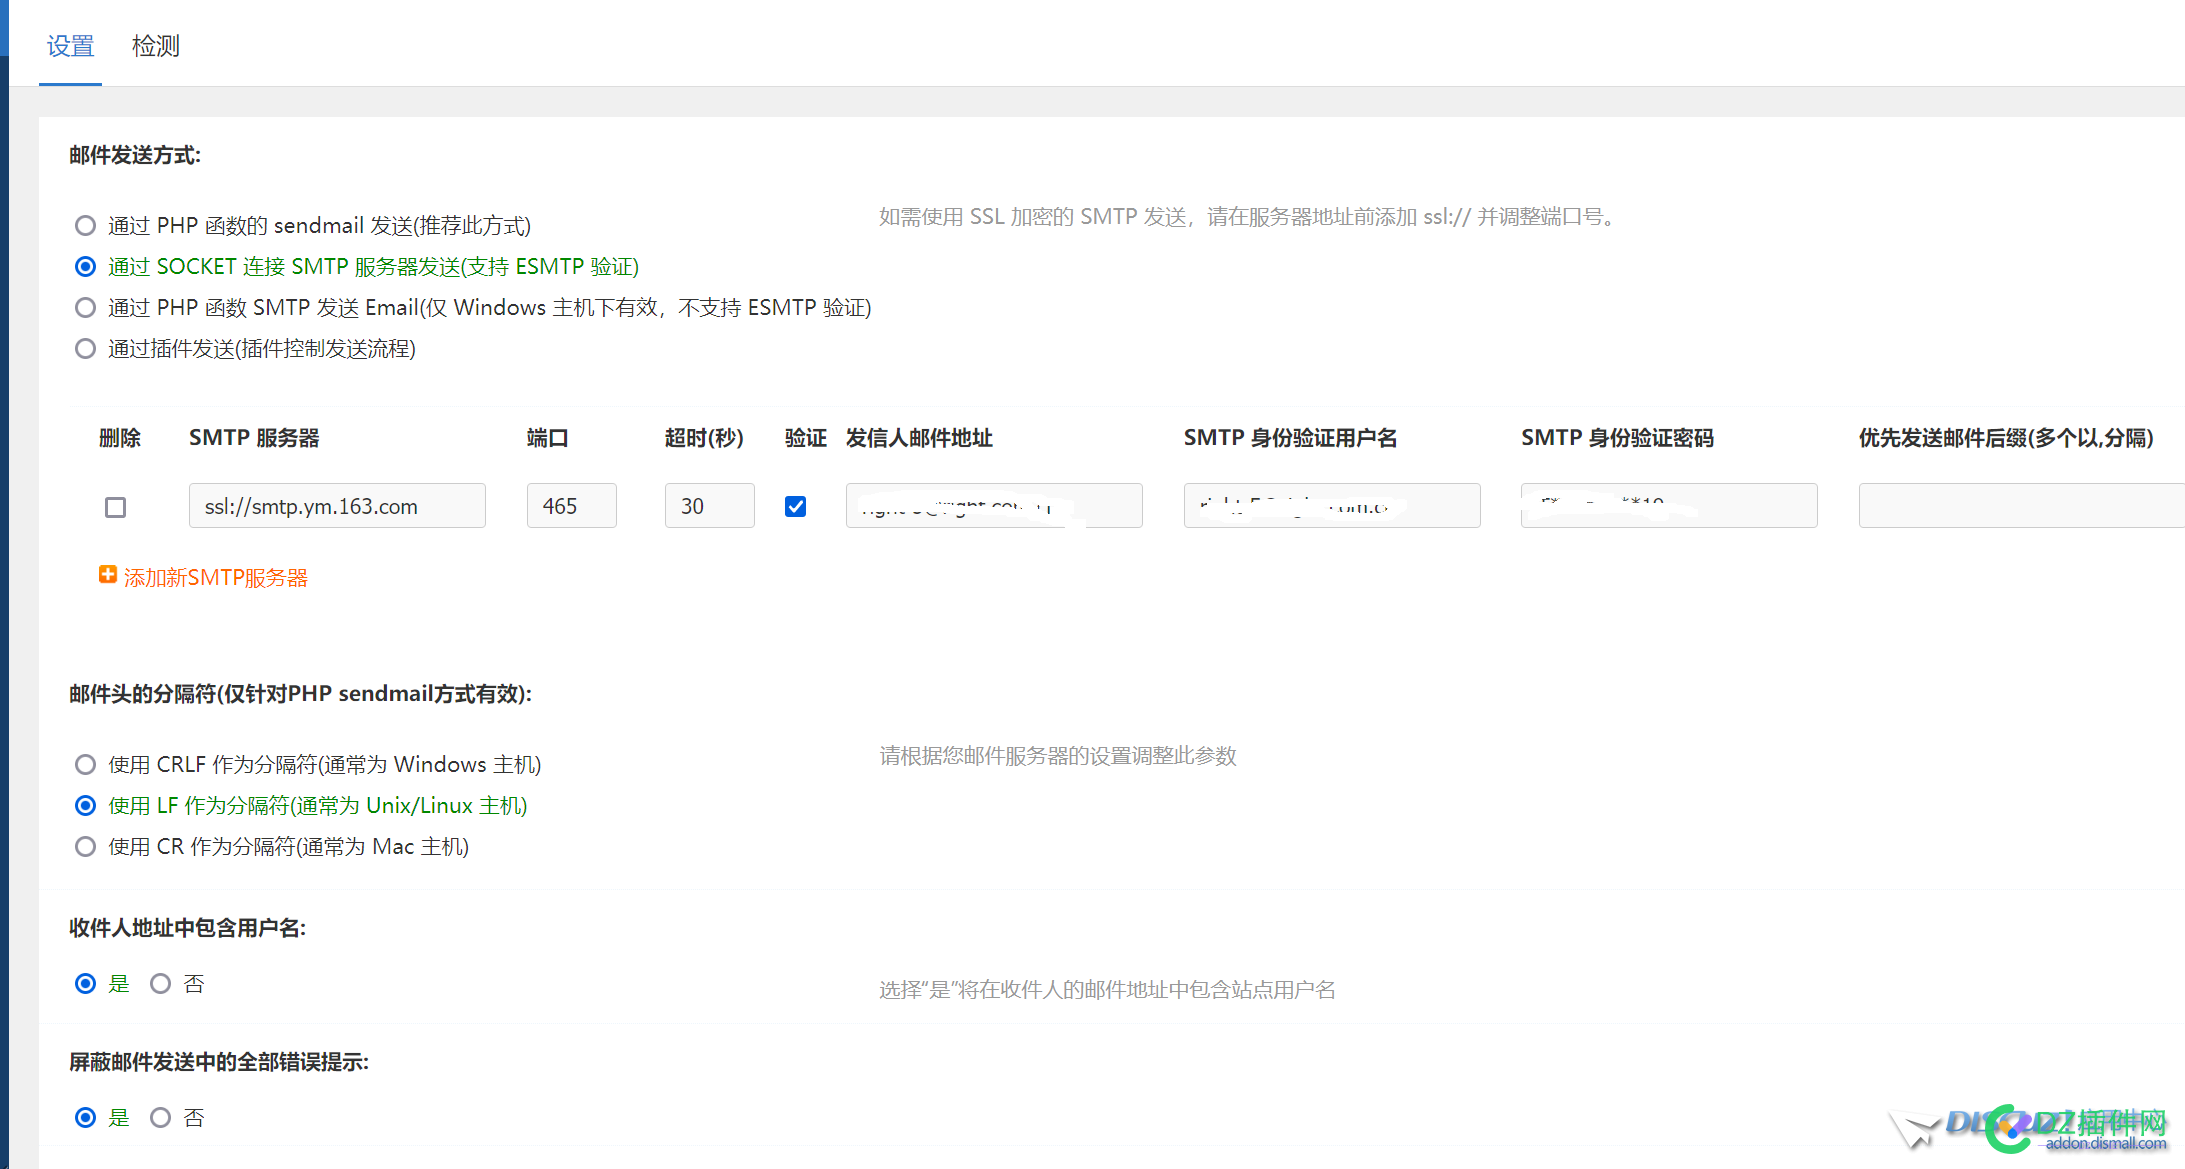Select SOCKET 连接 SMTP 服务器发送 option

click(x=86, y=267)
